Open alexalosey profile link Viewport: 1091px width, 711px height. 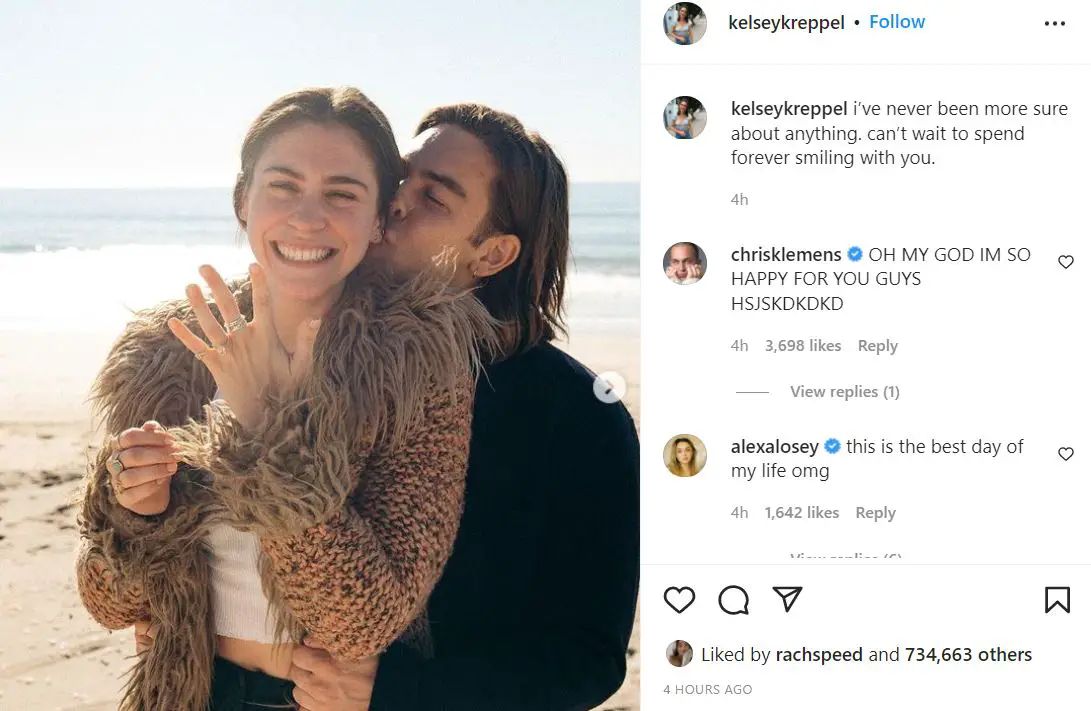pyautogui.click(x=774, y=447)
